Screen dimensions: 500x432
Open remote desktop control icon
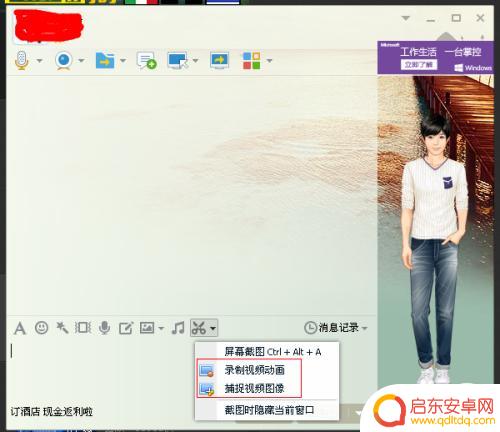[178, 61]
